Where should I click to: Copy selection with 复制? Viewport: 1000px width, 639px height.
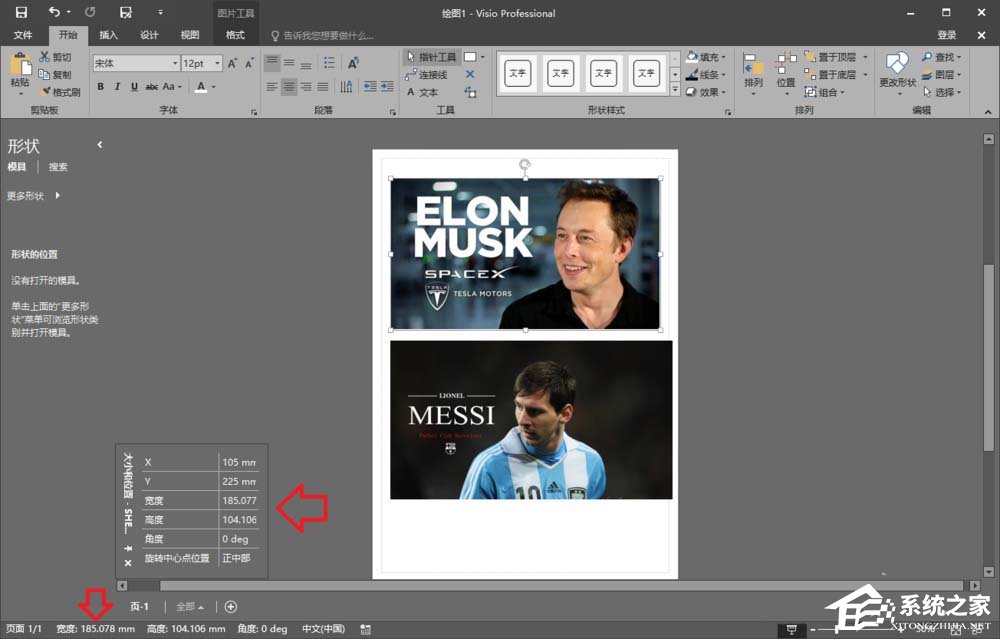click(x=55, y=75)
